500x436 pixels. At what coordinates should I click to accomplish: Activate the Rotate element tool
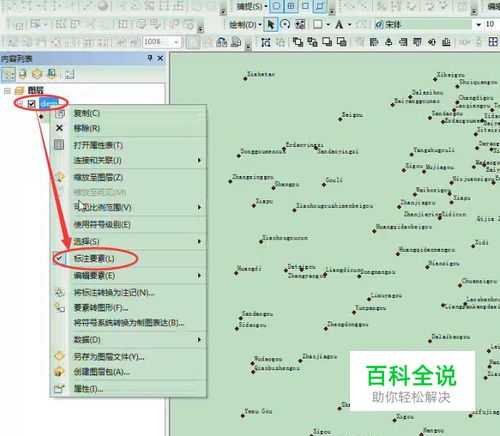pyautogui.click(x=285, y=24)
